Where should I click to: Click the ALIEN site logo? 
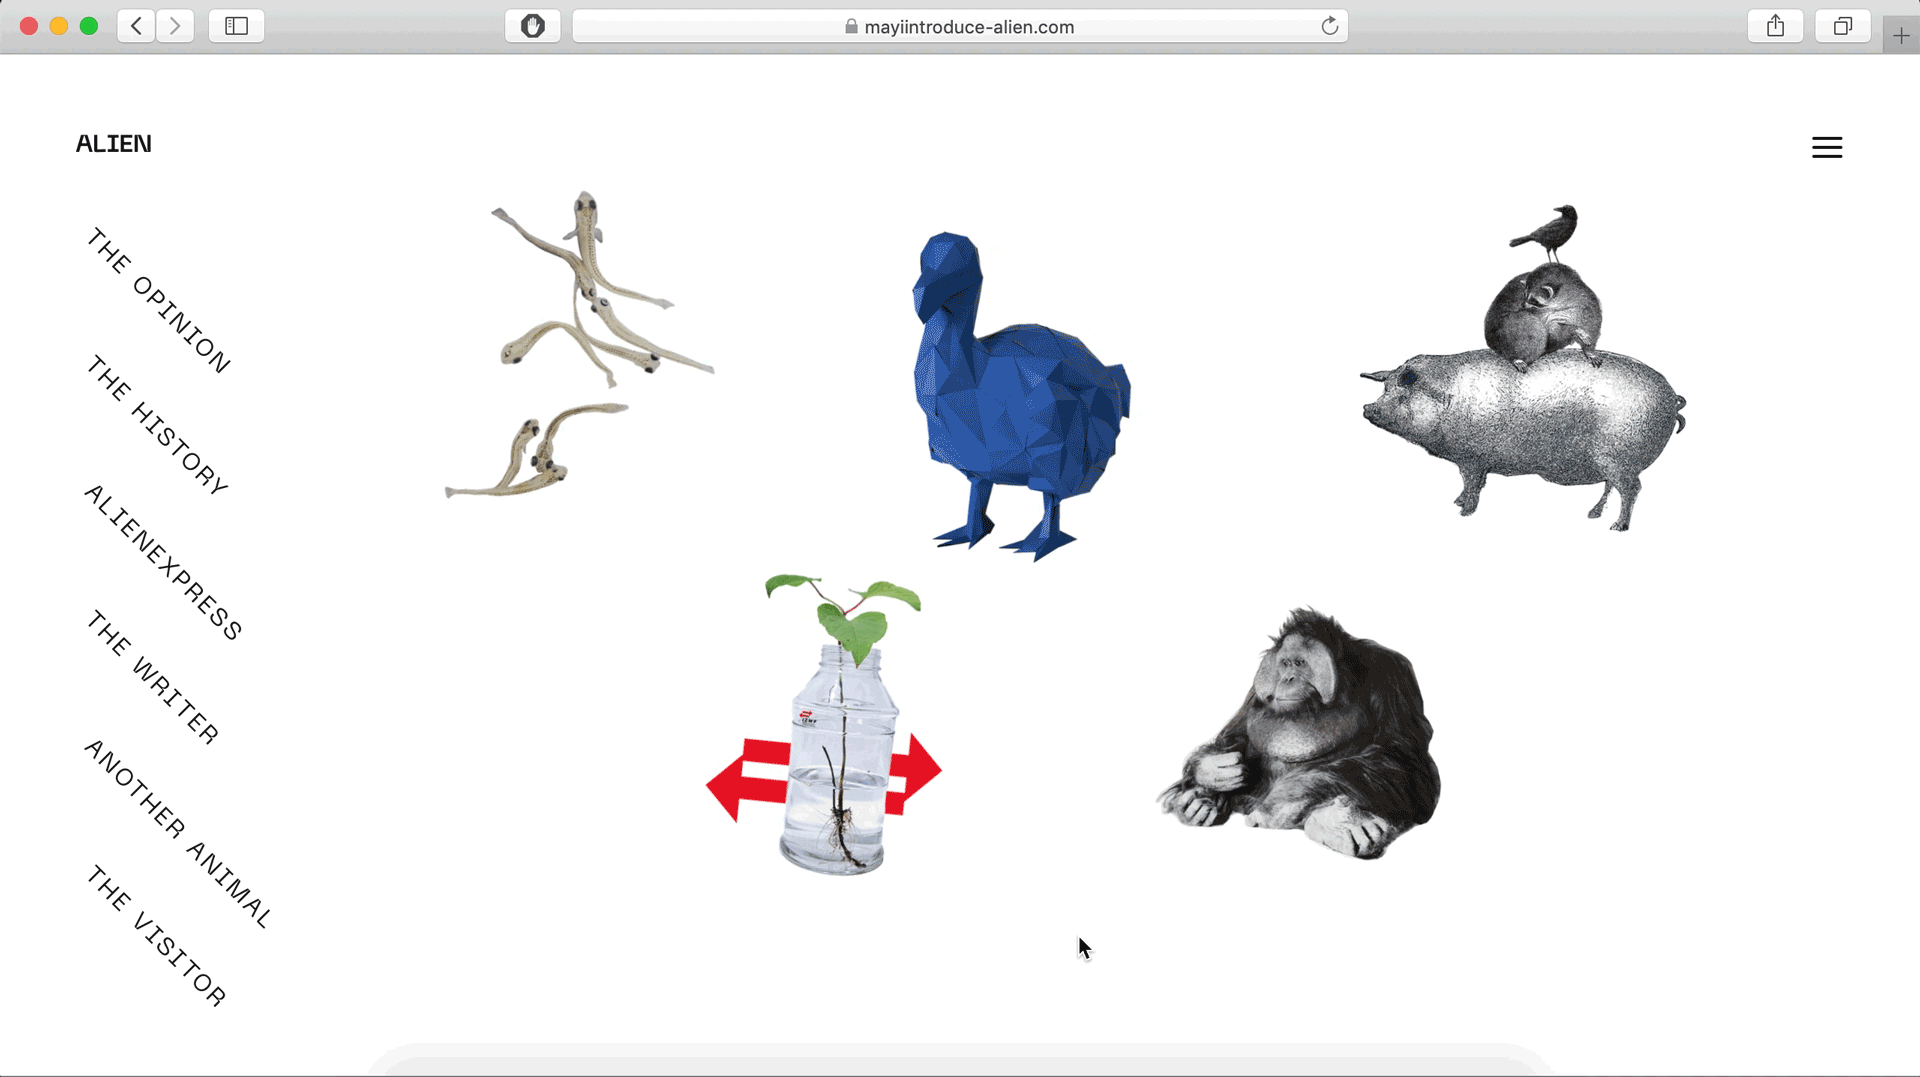[114, 144]
